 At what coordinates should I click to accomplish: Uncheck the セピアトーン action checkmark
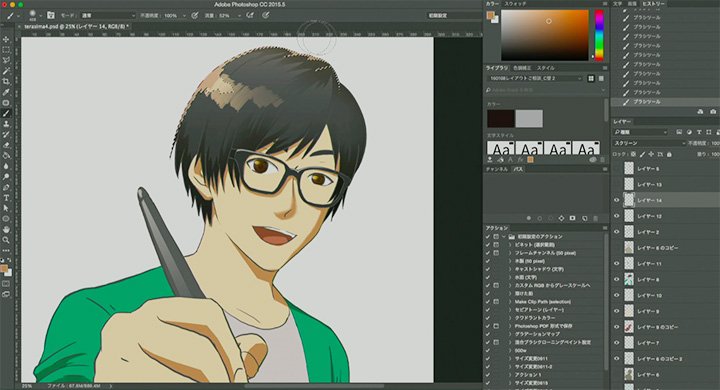[488, 310]
